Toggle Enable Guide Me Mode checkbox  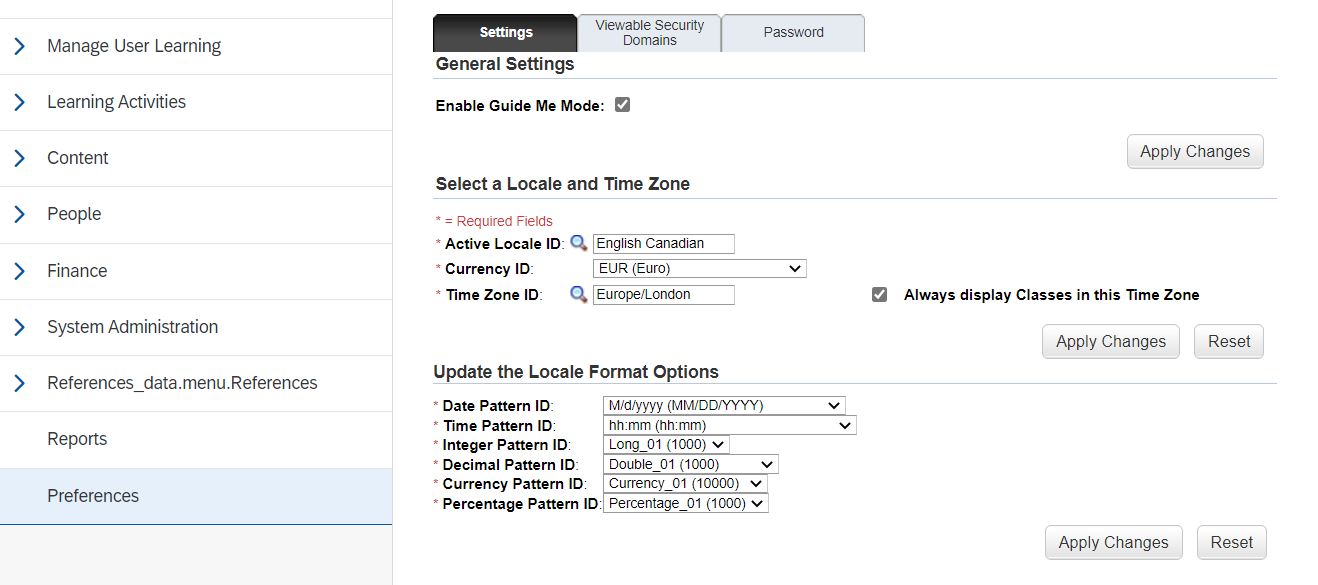click(x=622, y=104)
